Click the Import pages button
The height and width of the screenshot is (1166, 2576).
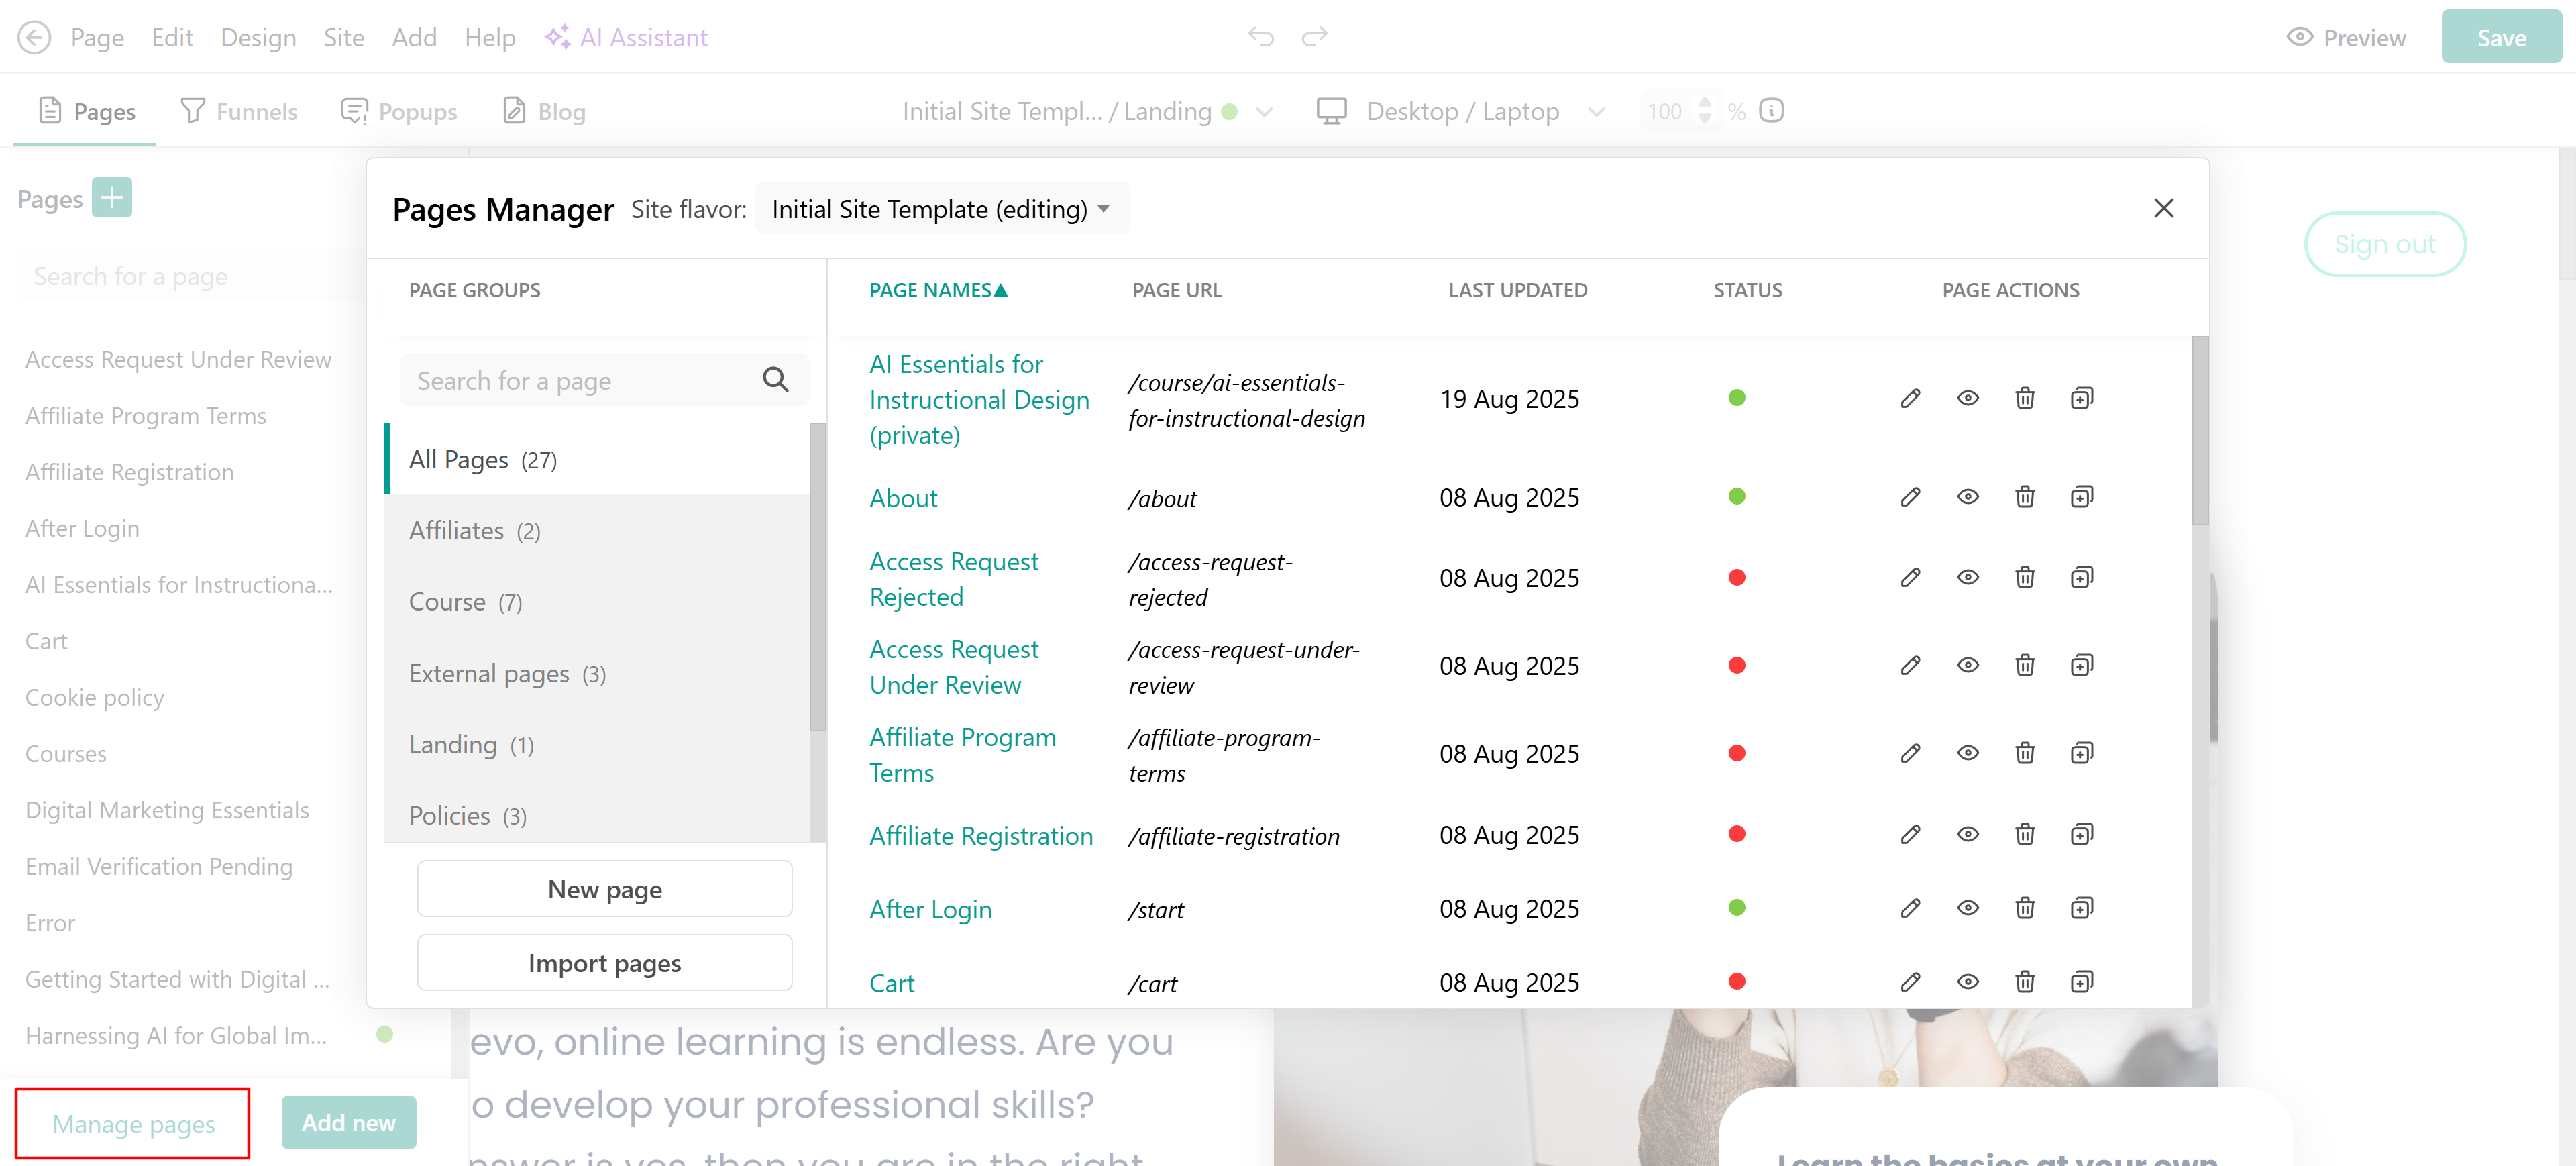[x=604, y=963]
